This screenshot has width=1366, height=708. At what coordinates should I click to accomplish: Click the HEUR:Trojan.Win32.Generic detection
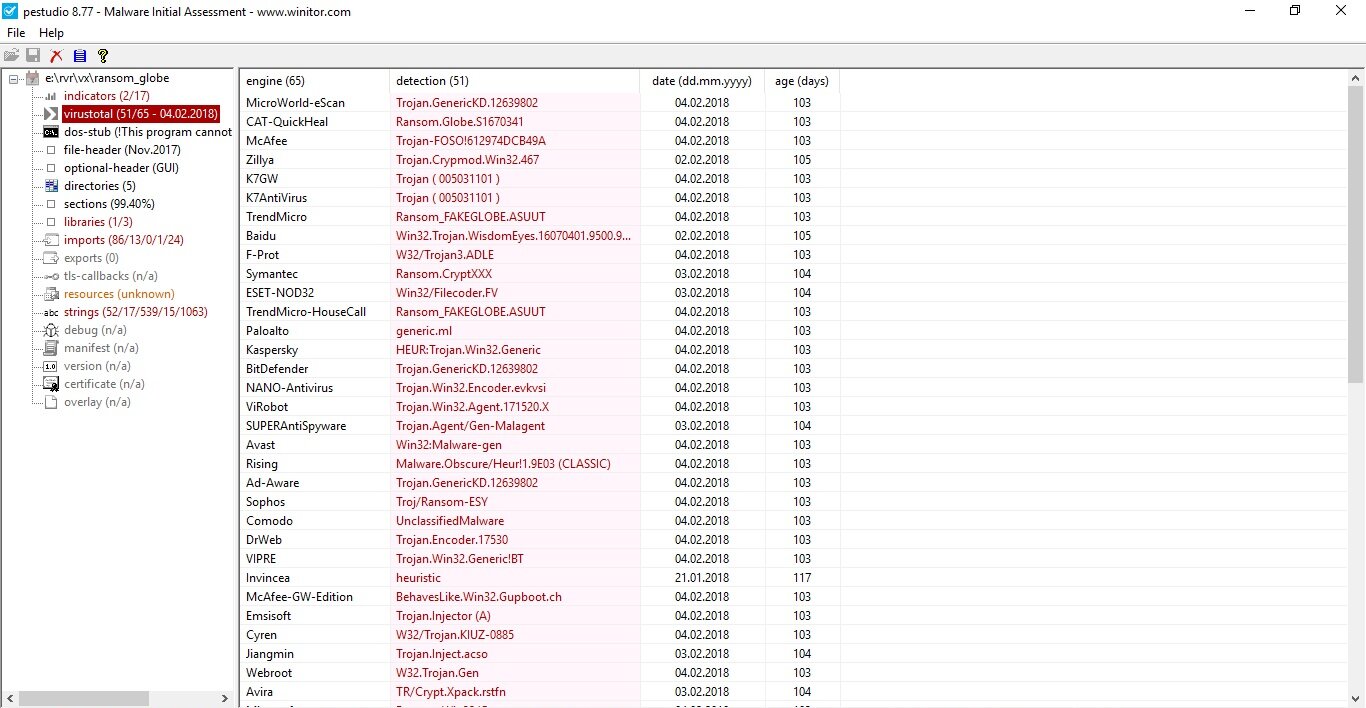pyautogui.click(x=468, y=349)
